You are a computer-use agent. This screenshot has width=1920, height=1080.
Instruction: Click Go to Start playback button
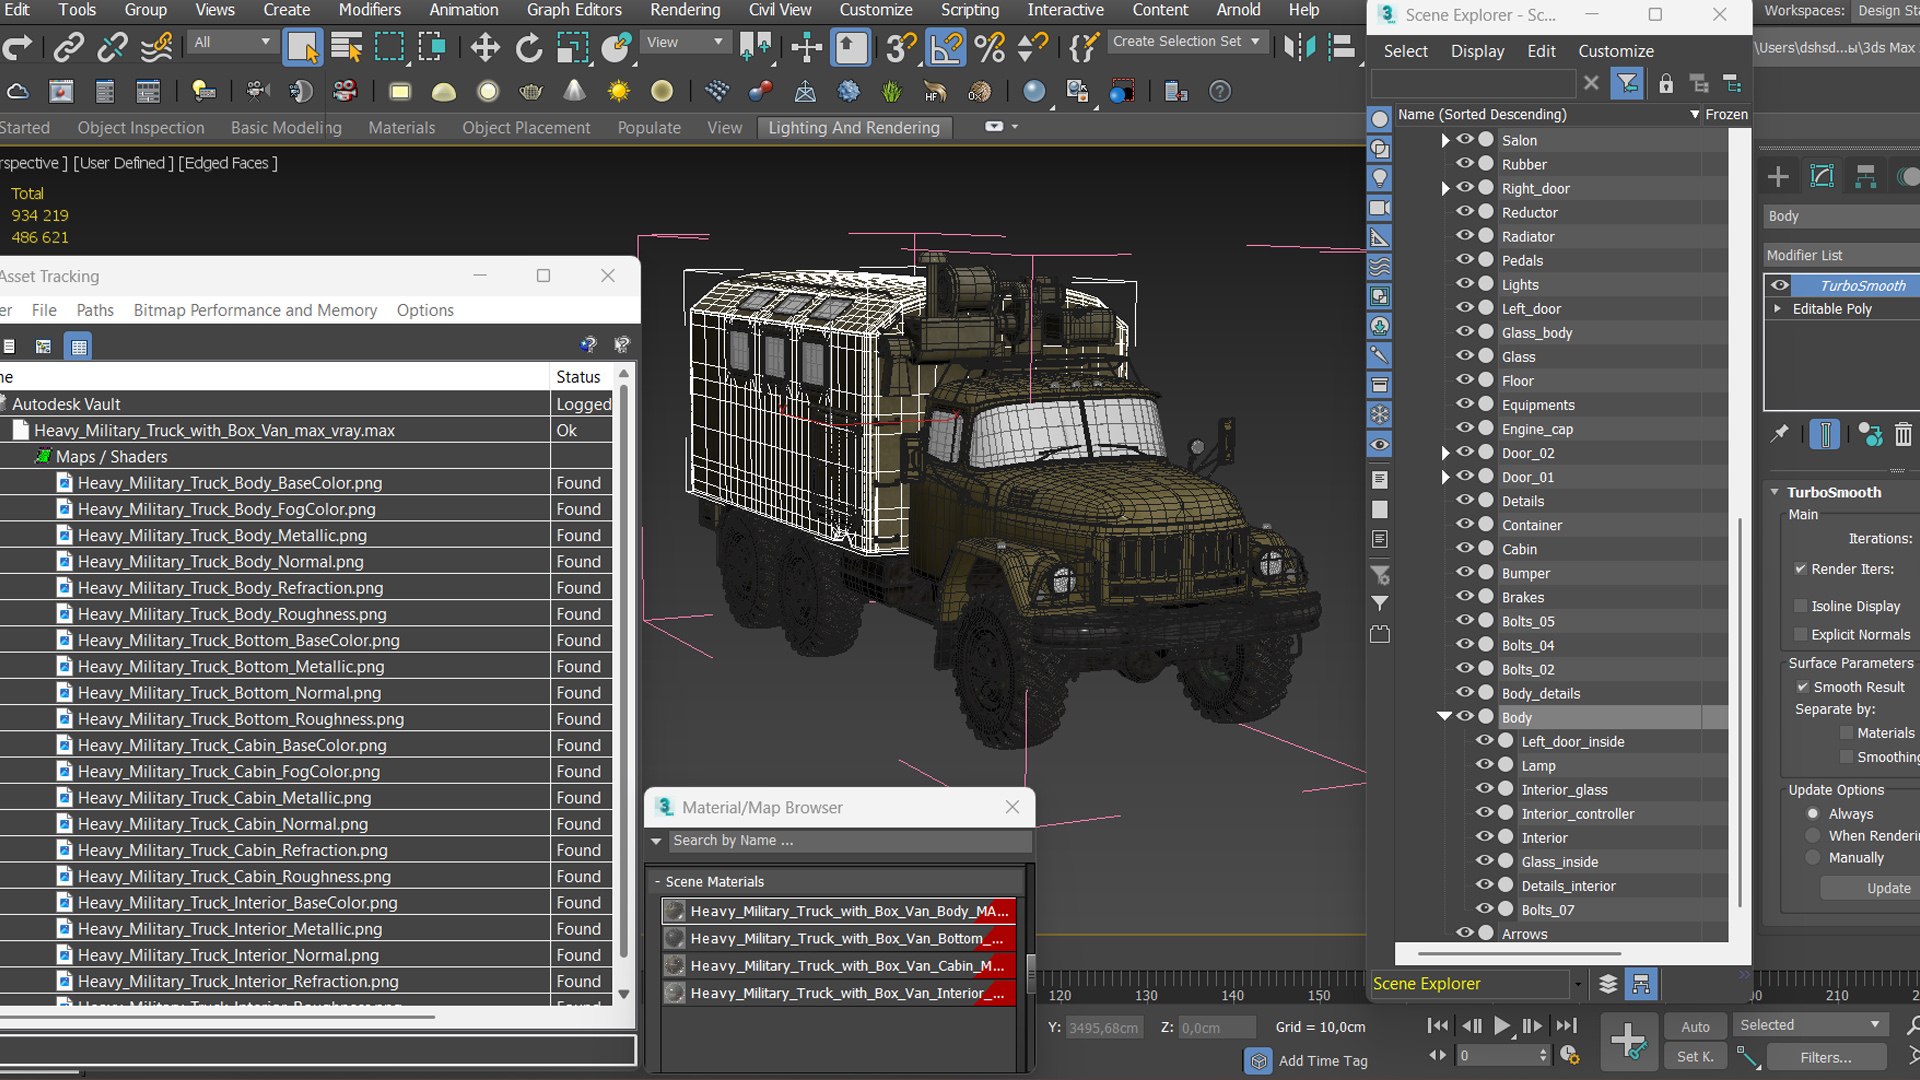1438,1026
